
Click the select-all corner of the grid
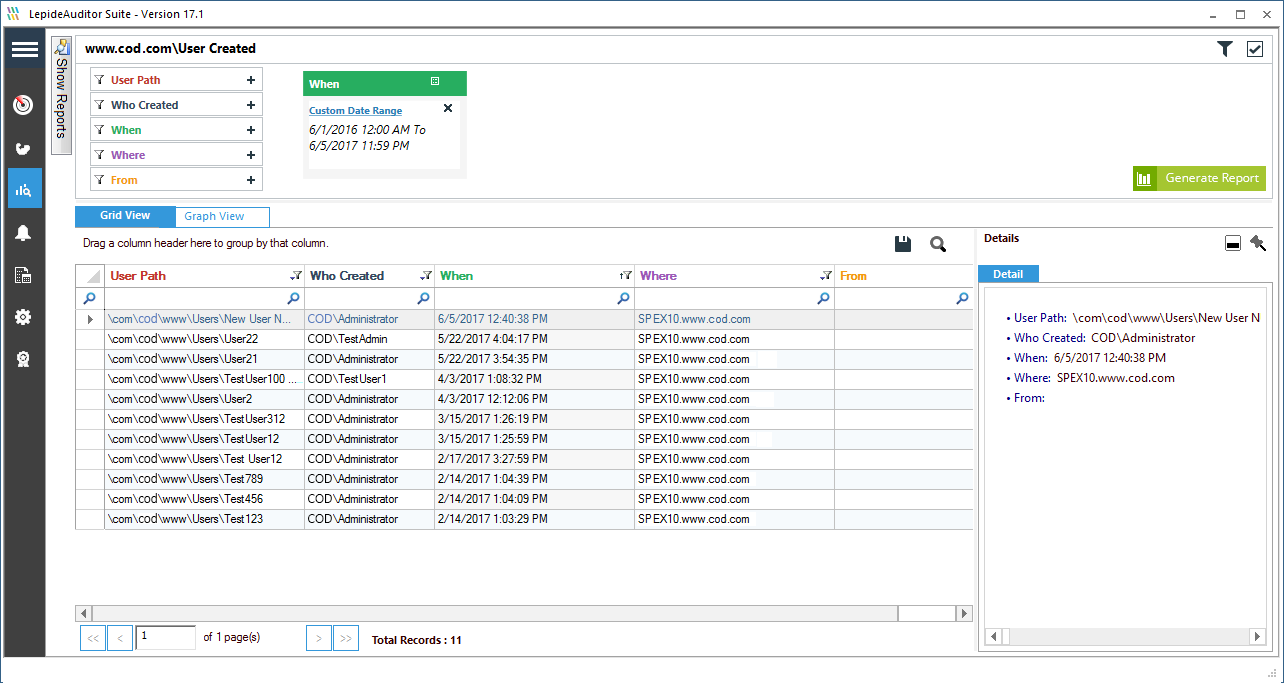90,276
